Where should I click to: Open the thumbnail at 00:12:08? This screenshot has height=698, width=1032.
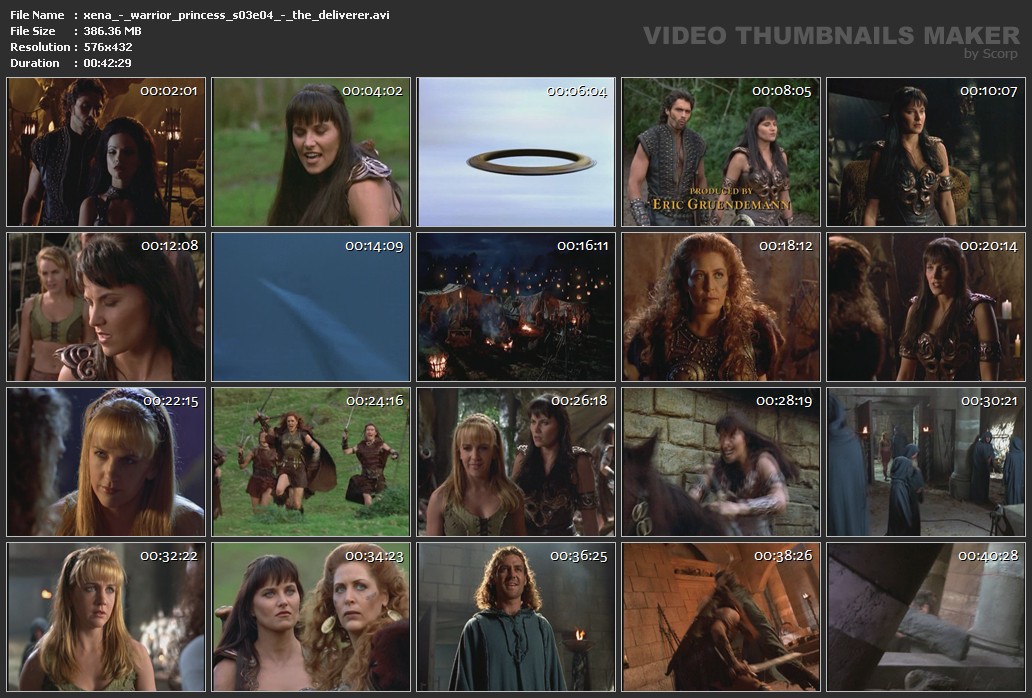[x=106, y=307]
